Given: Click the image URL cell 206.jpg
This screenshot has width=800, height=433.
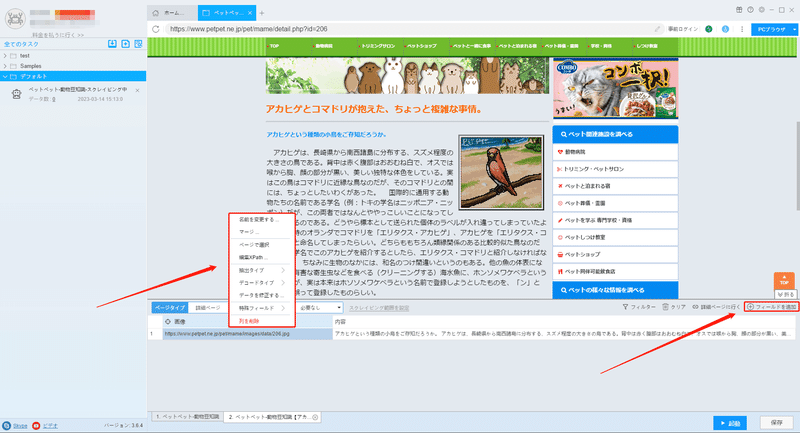Looking at the screenshot, I should 247,334.
